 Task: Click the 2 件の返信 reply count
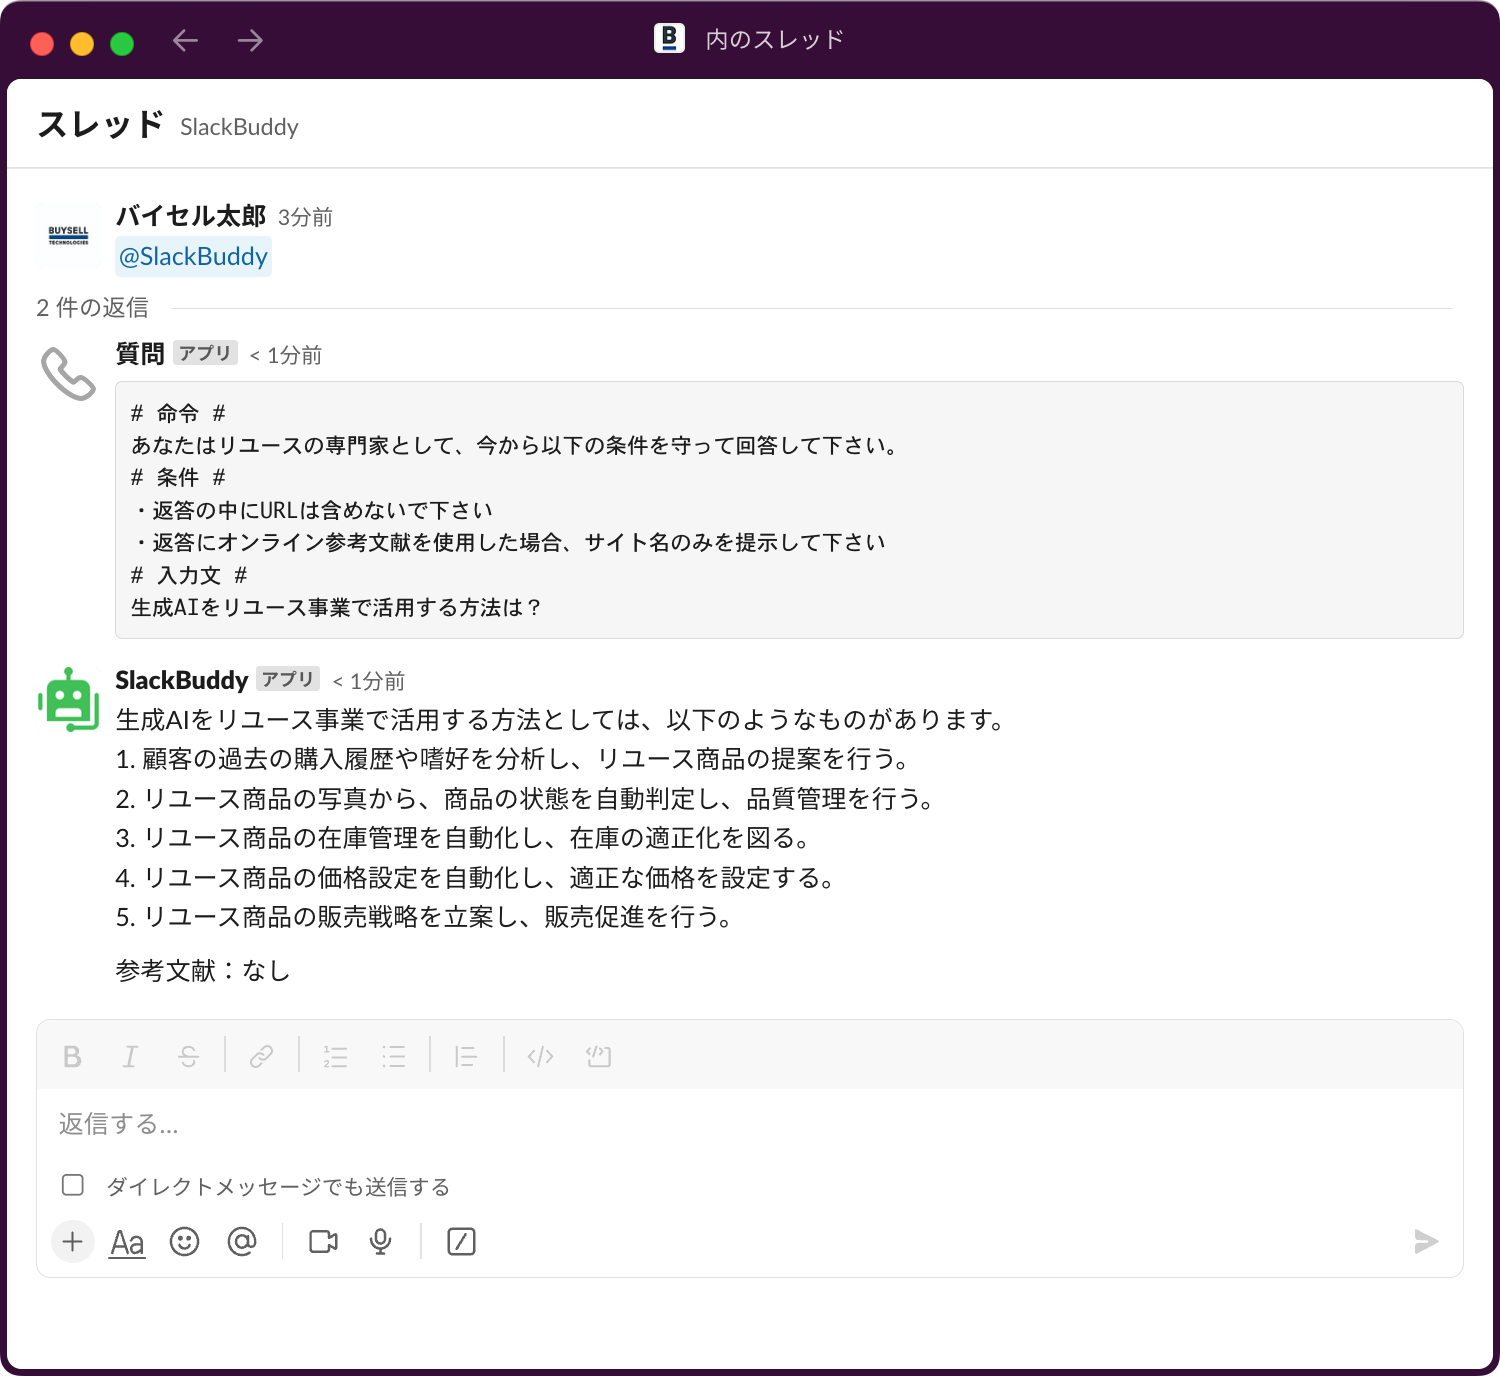click(x=92, y=308)
